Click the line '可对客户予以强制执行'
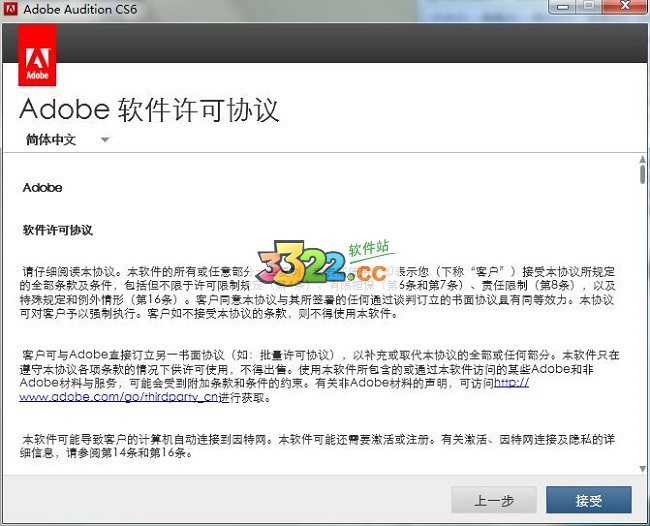The width and height of the screenshot is (650, 526). [209, 314]
